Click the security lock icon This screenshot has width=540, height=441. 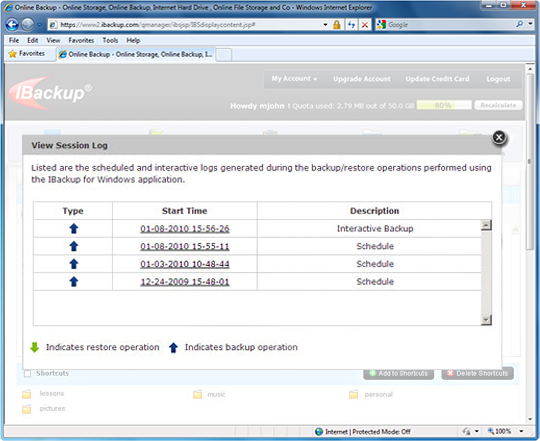(x=337, y=25)
